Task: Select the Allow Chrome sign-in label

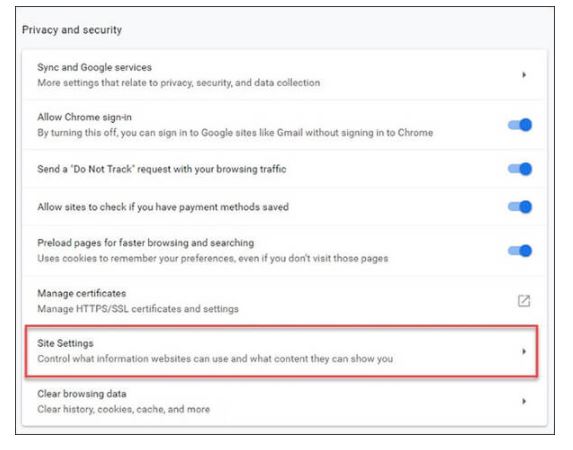Action: (x=84, y=117)
